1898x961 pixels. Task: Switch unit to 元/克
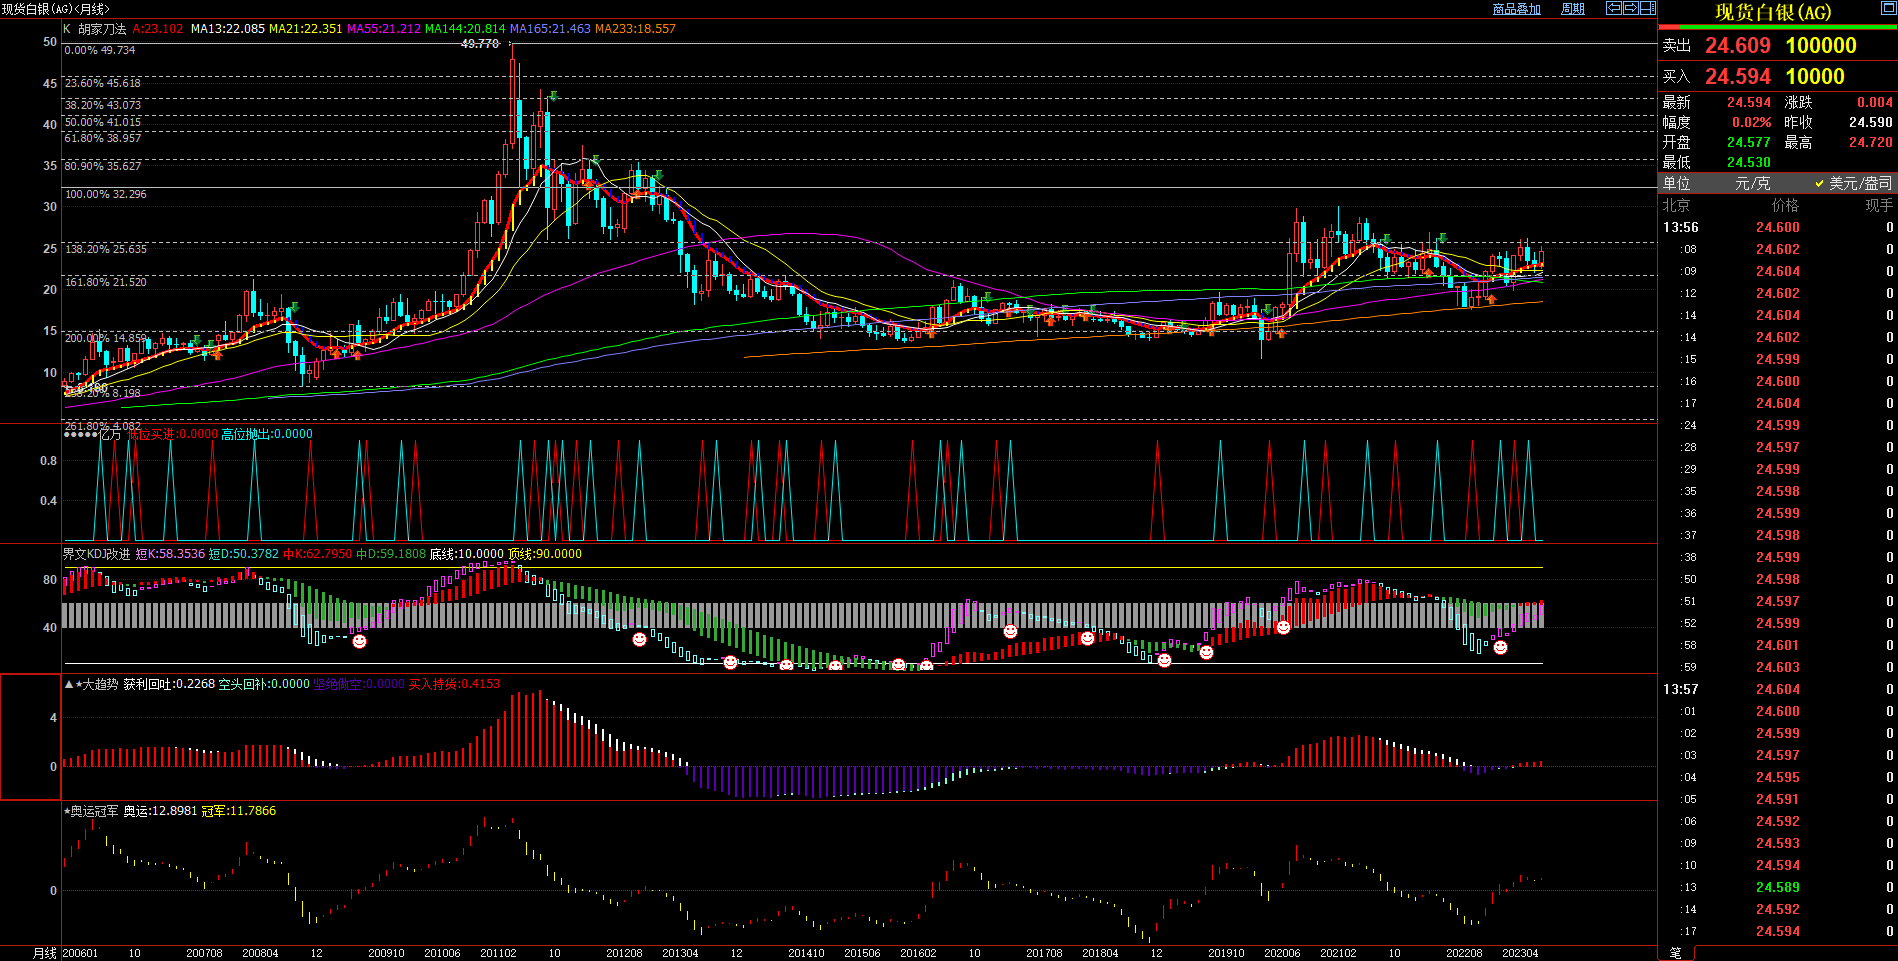click(1752, 183)
